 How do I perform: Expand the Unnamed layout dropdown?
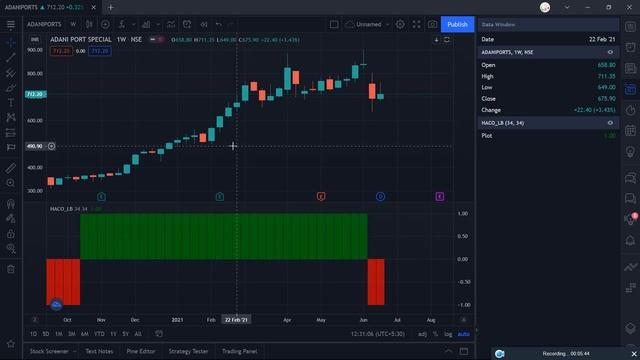click(x=387, y=24)
